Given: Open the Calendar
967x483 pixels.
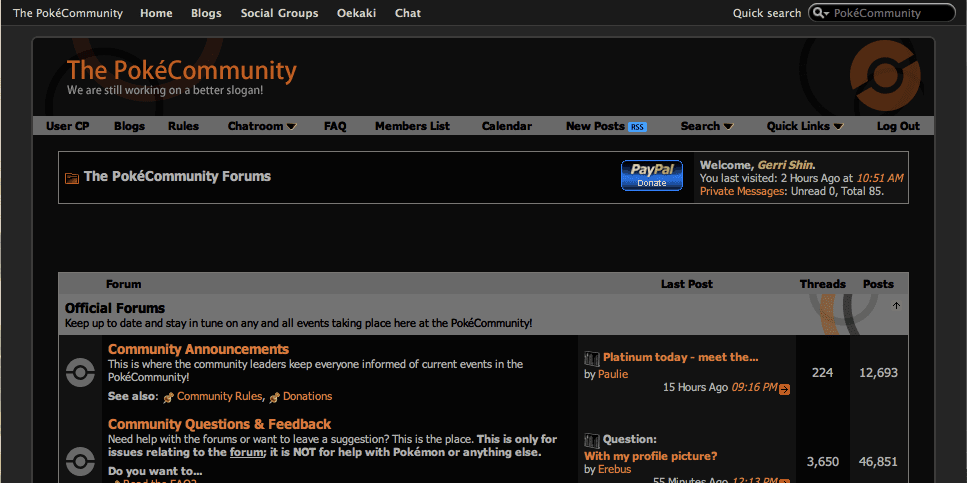Looking at the screenshot, I should click(x=506, y=126).
